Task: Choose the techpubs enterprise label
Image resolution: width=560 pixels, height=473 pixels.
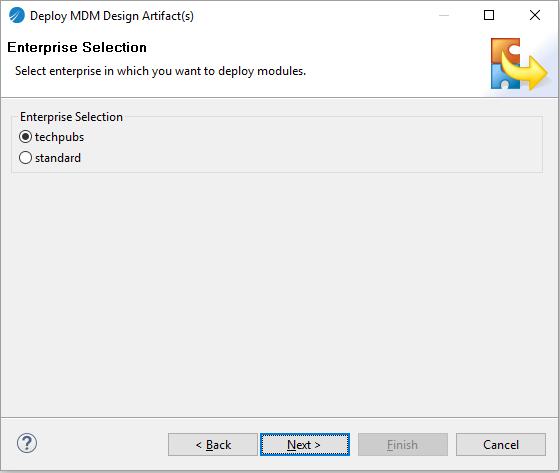Action: click(59, 137)
